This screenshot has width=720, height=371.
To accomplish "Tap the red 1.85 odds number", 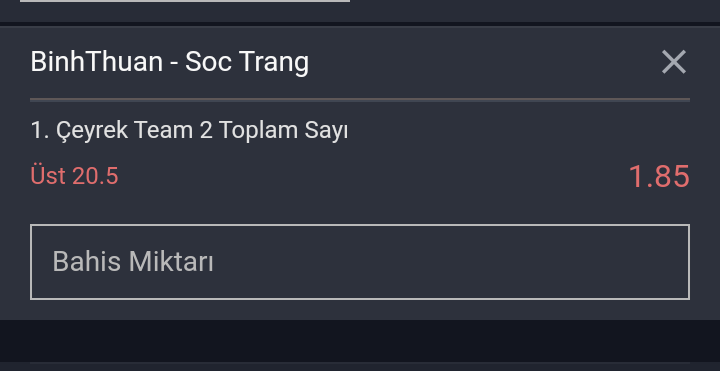I will point(659,176).
